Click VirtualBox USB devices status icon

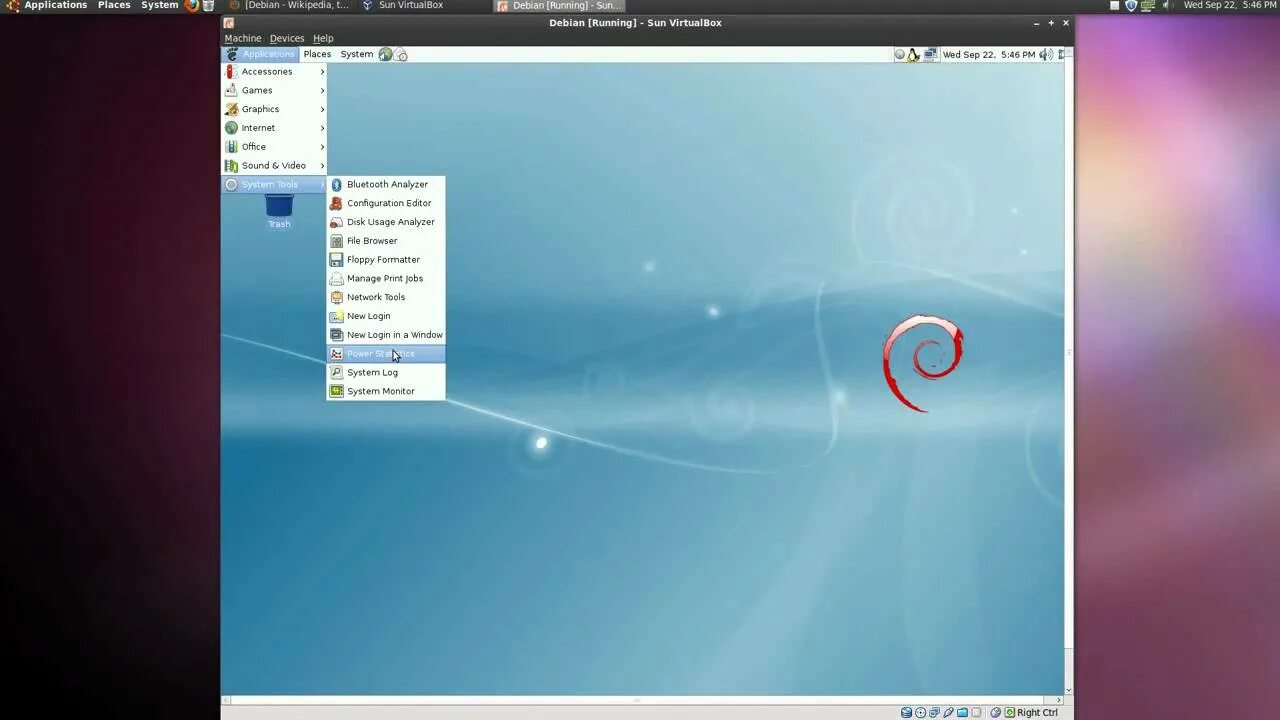coord(948,713)
